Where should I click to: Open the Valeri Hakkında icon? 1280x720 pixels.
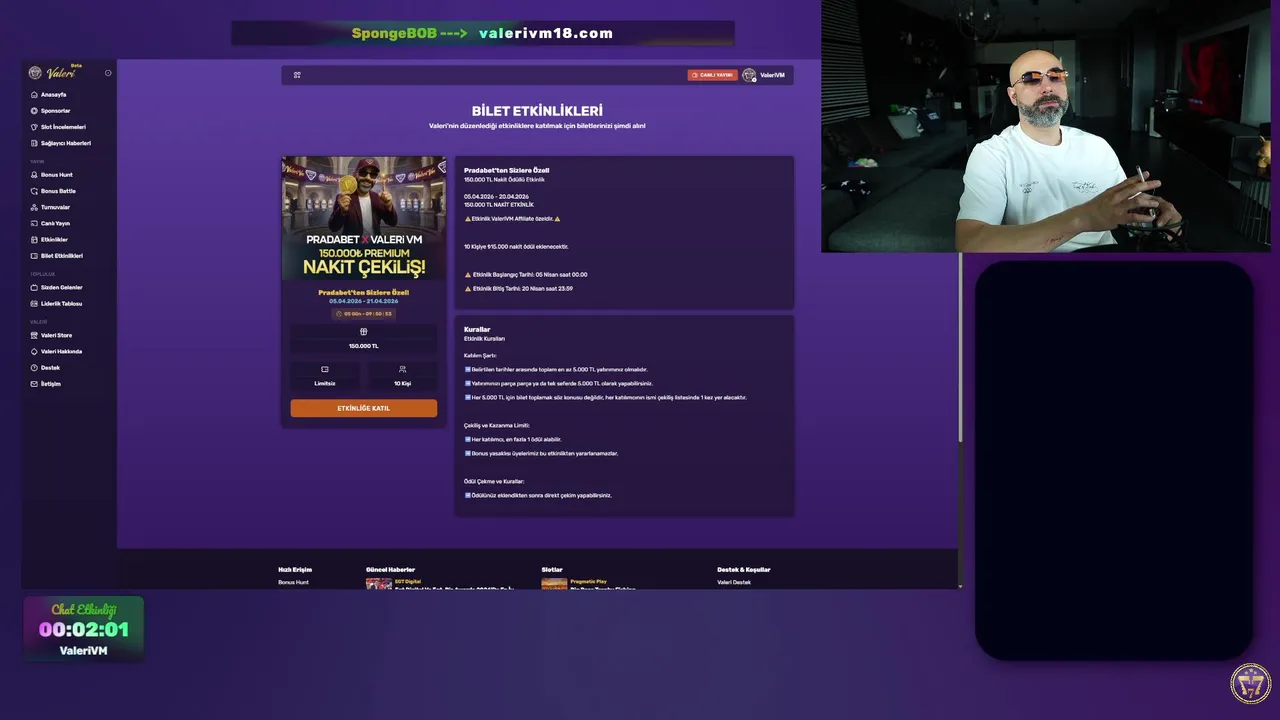pos(34,351)
